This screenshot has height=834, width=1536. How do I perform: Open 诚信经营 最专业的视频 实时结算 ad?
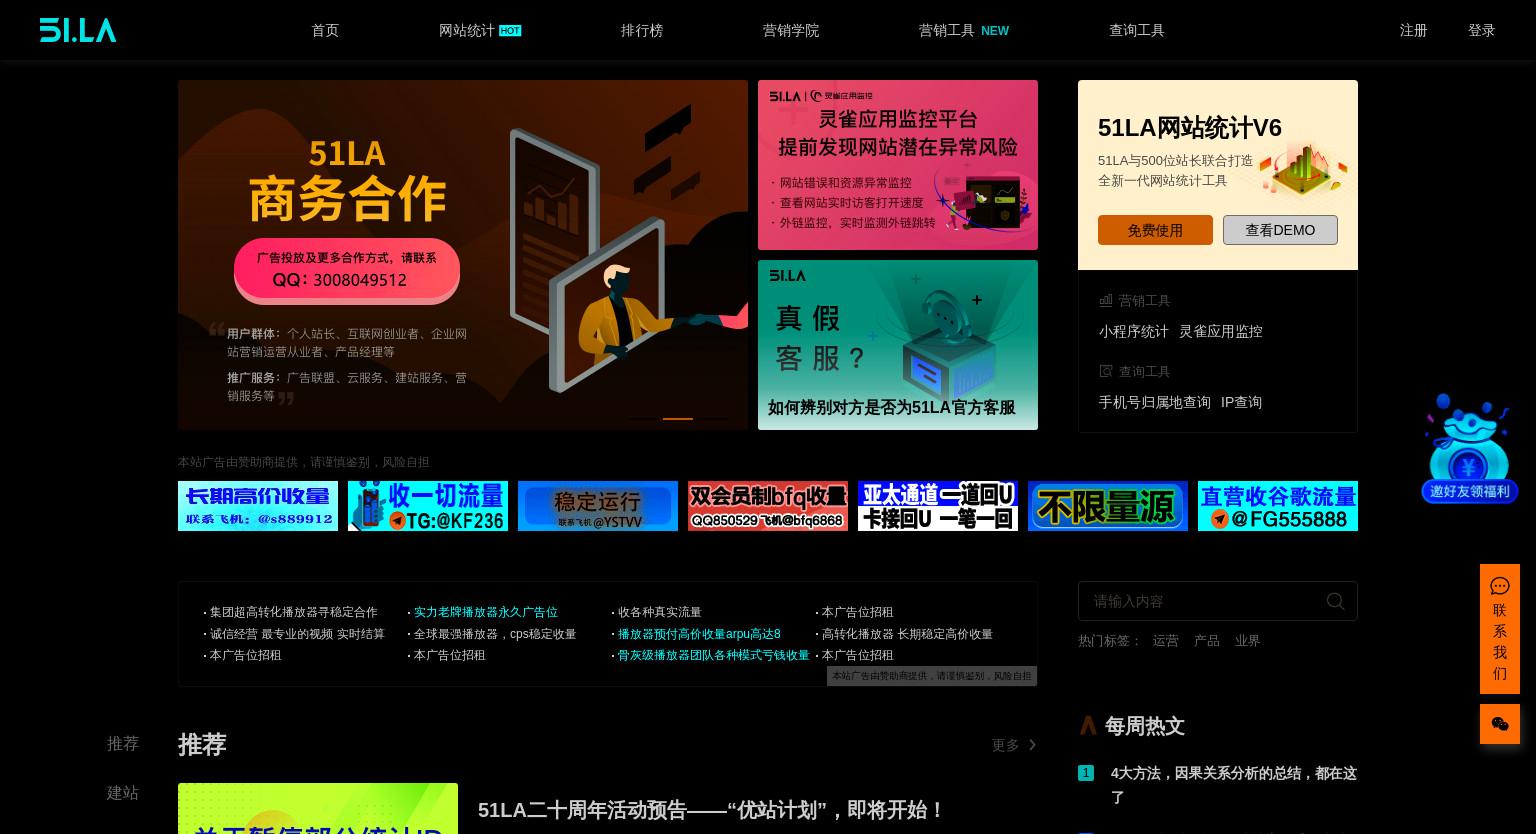[x=297, y=634]
